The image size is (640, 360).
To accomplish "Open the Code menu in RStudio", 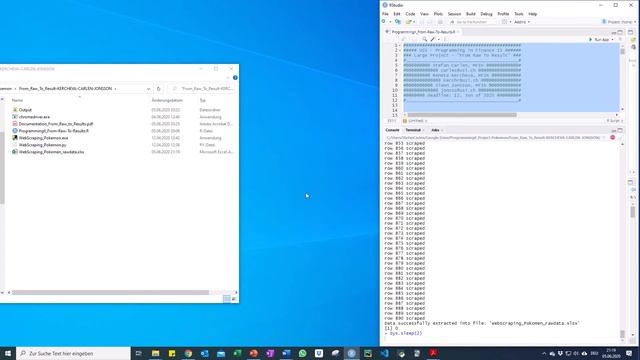I will point(410,14).
